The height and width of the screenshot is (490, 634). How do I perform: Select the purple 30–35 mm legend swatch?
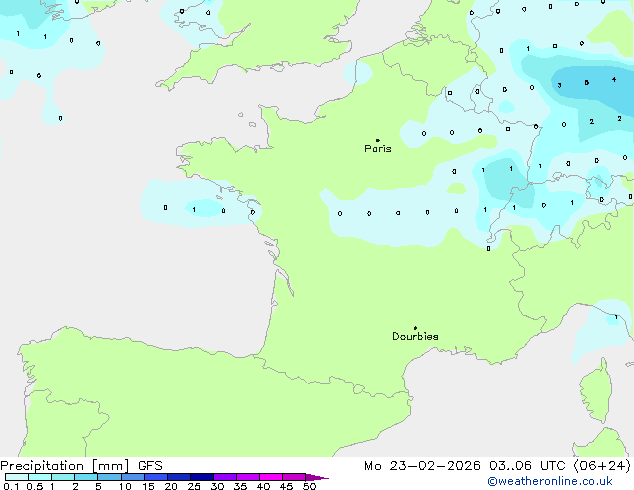point(225,477)
